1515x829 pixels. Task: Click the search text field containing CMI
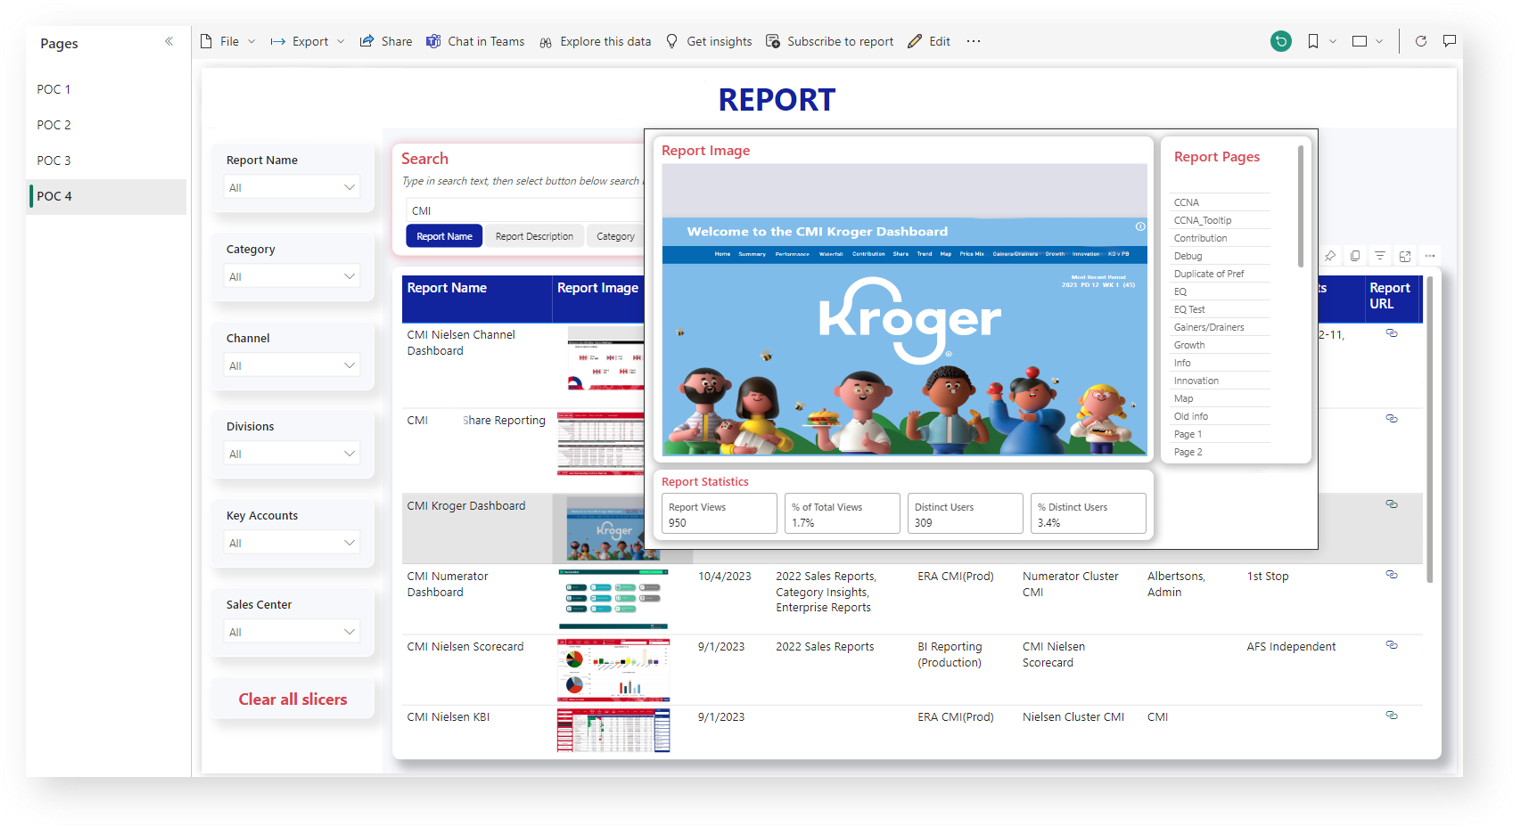pos(525,210)
